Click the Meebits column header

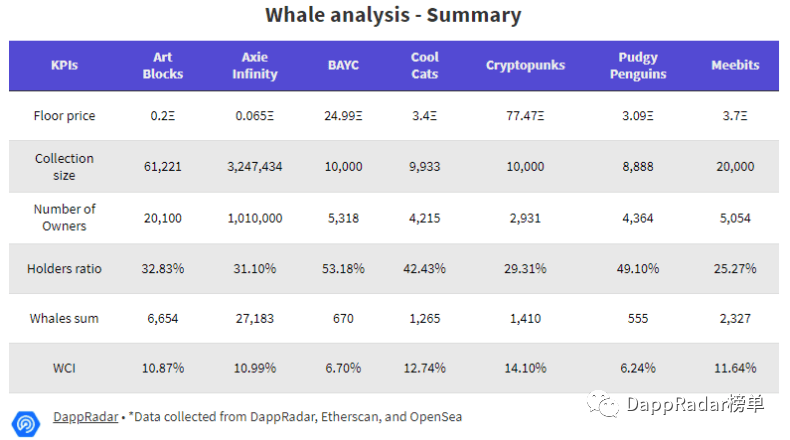735,66
